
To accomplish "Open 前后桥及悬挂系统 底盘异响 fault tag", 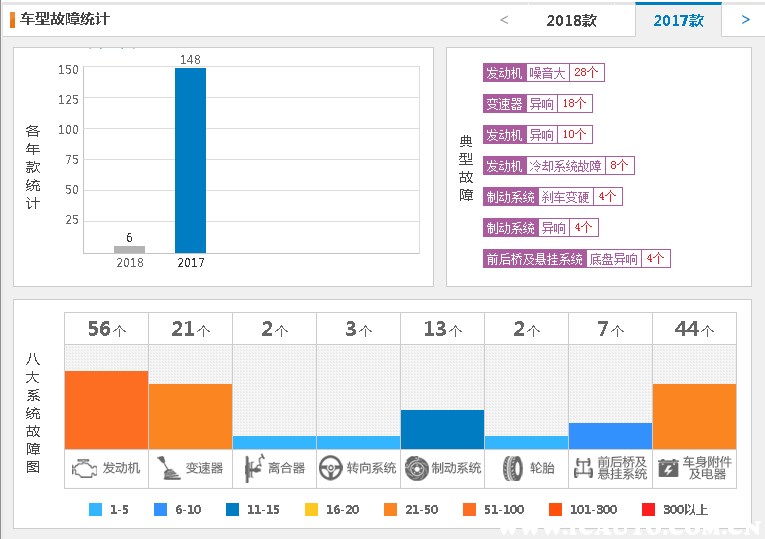I will [x=576, y=259].
